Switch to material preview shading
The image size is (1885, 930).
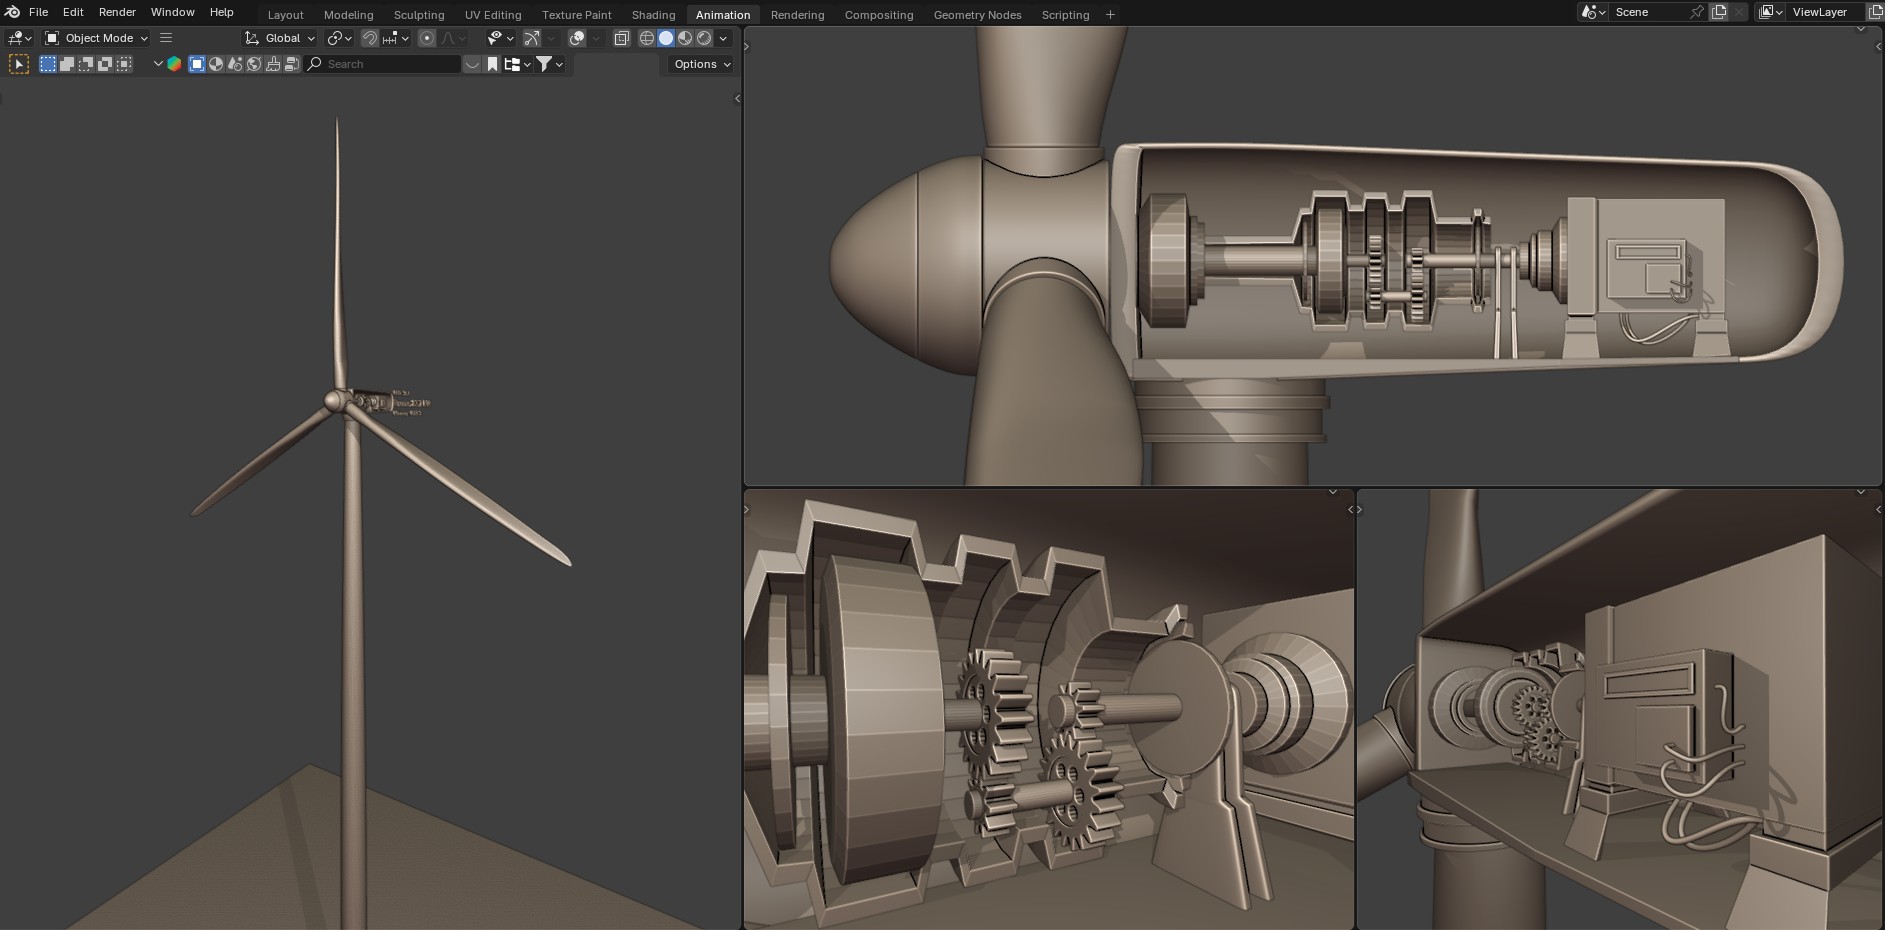point(685,38)
